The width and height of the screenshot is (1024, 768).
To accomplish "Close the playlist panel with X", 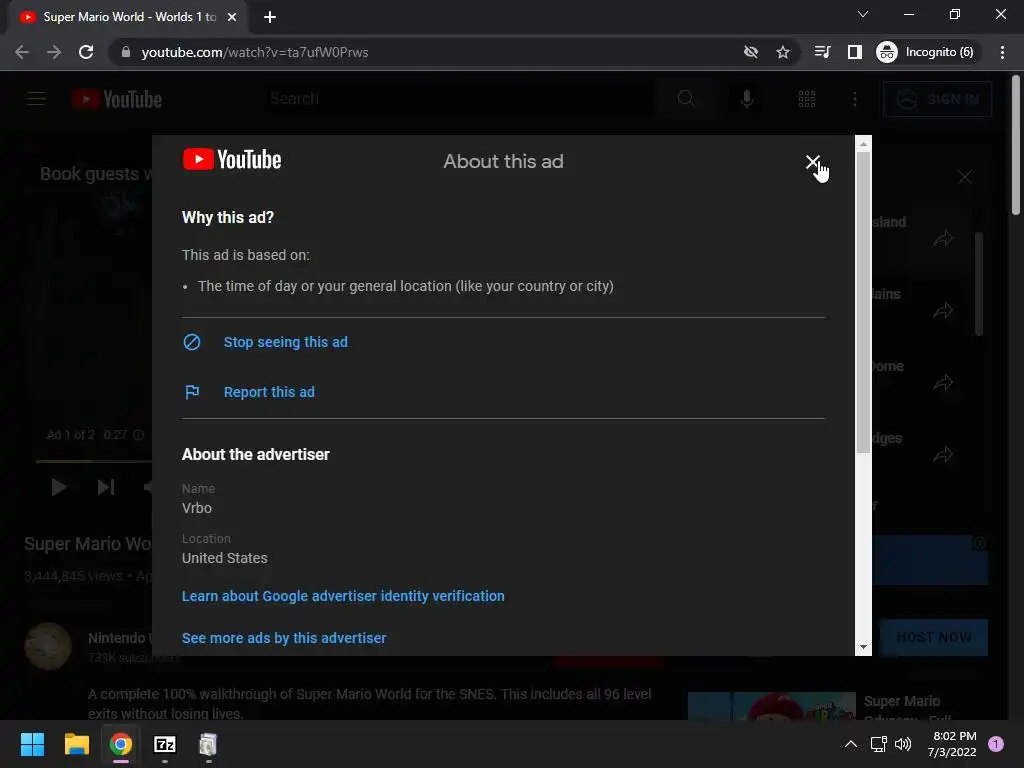I will pyautogui.click(x=965, y=177).
